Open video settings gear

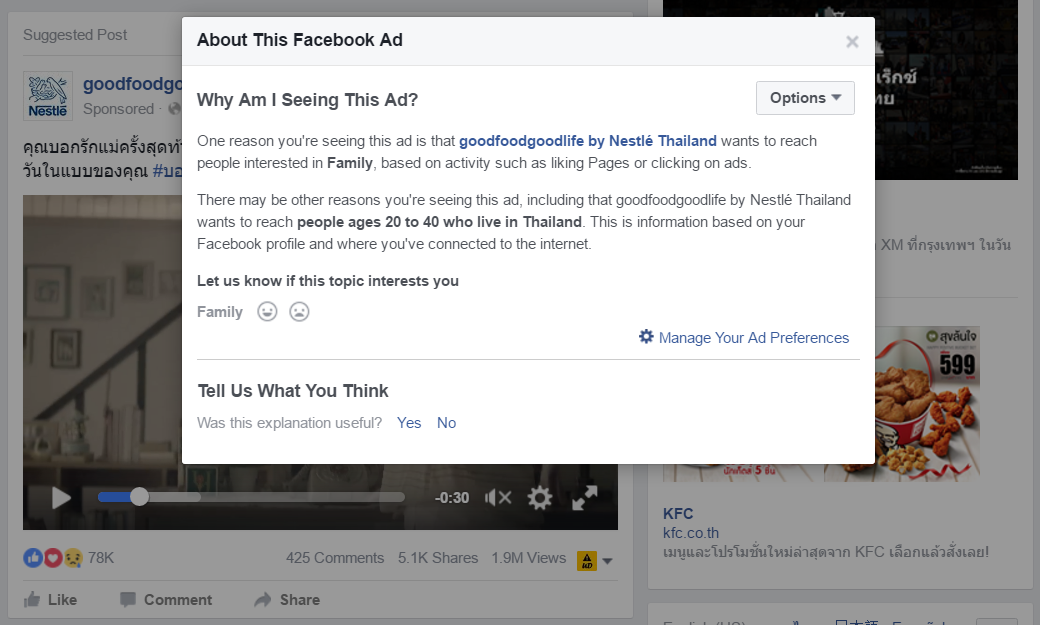tap(540, 498)
